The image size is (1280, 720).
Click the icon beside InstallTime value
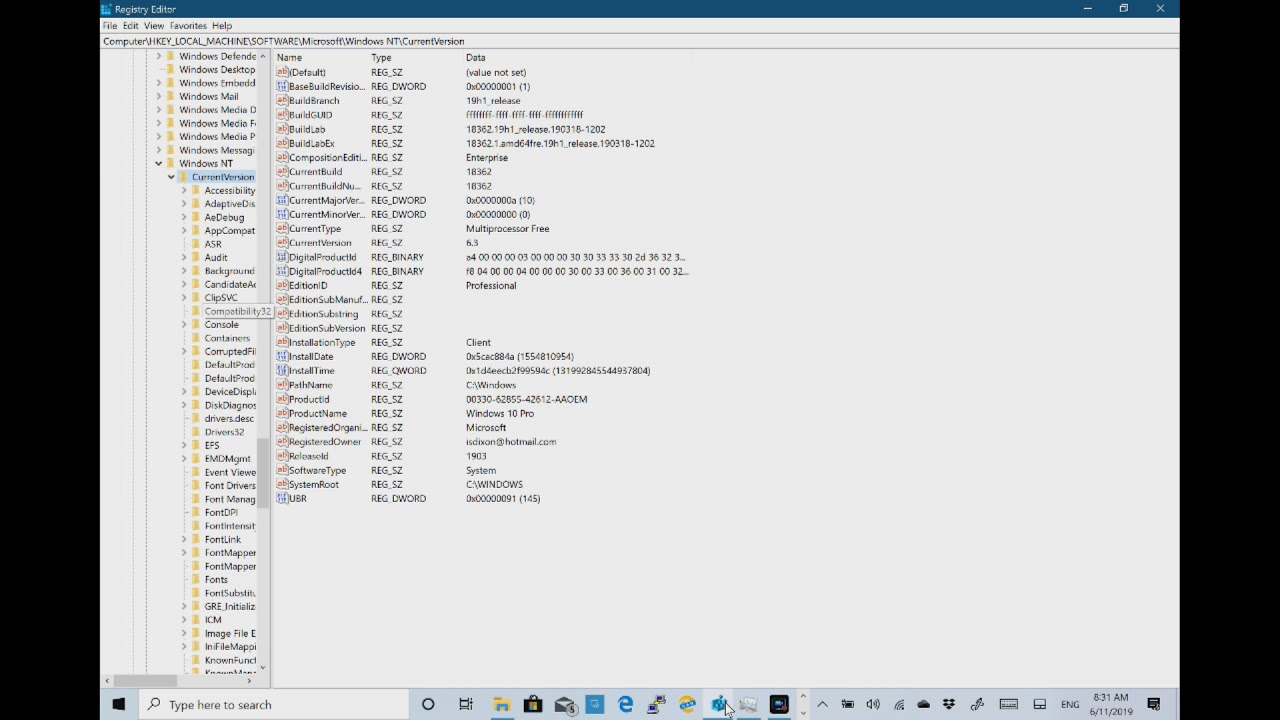coord(282,370)
